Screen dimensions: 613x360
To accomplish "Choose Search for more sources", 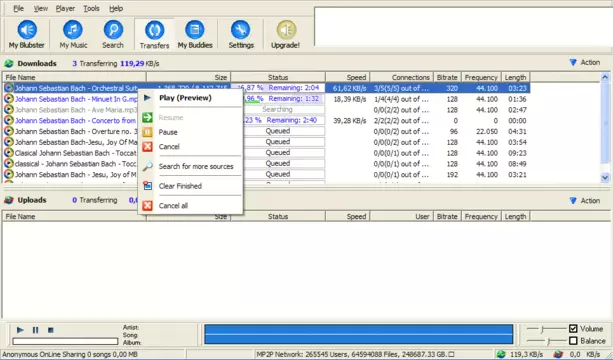I will click(x=196, y=167).
